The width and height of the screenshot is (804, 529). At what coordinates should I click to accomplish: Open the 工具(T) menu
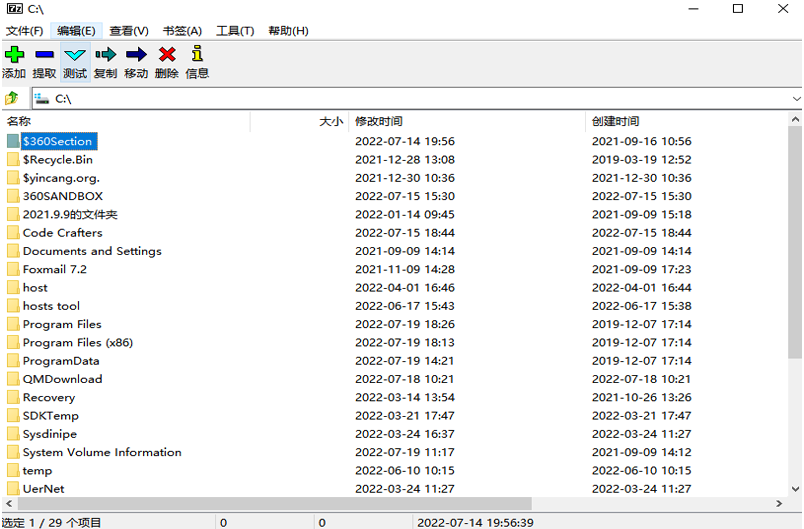tap(235, 31)
